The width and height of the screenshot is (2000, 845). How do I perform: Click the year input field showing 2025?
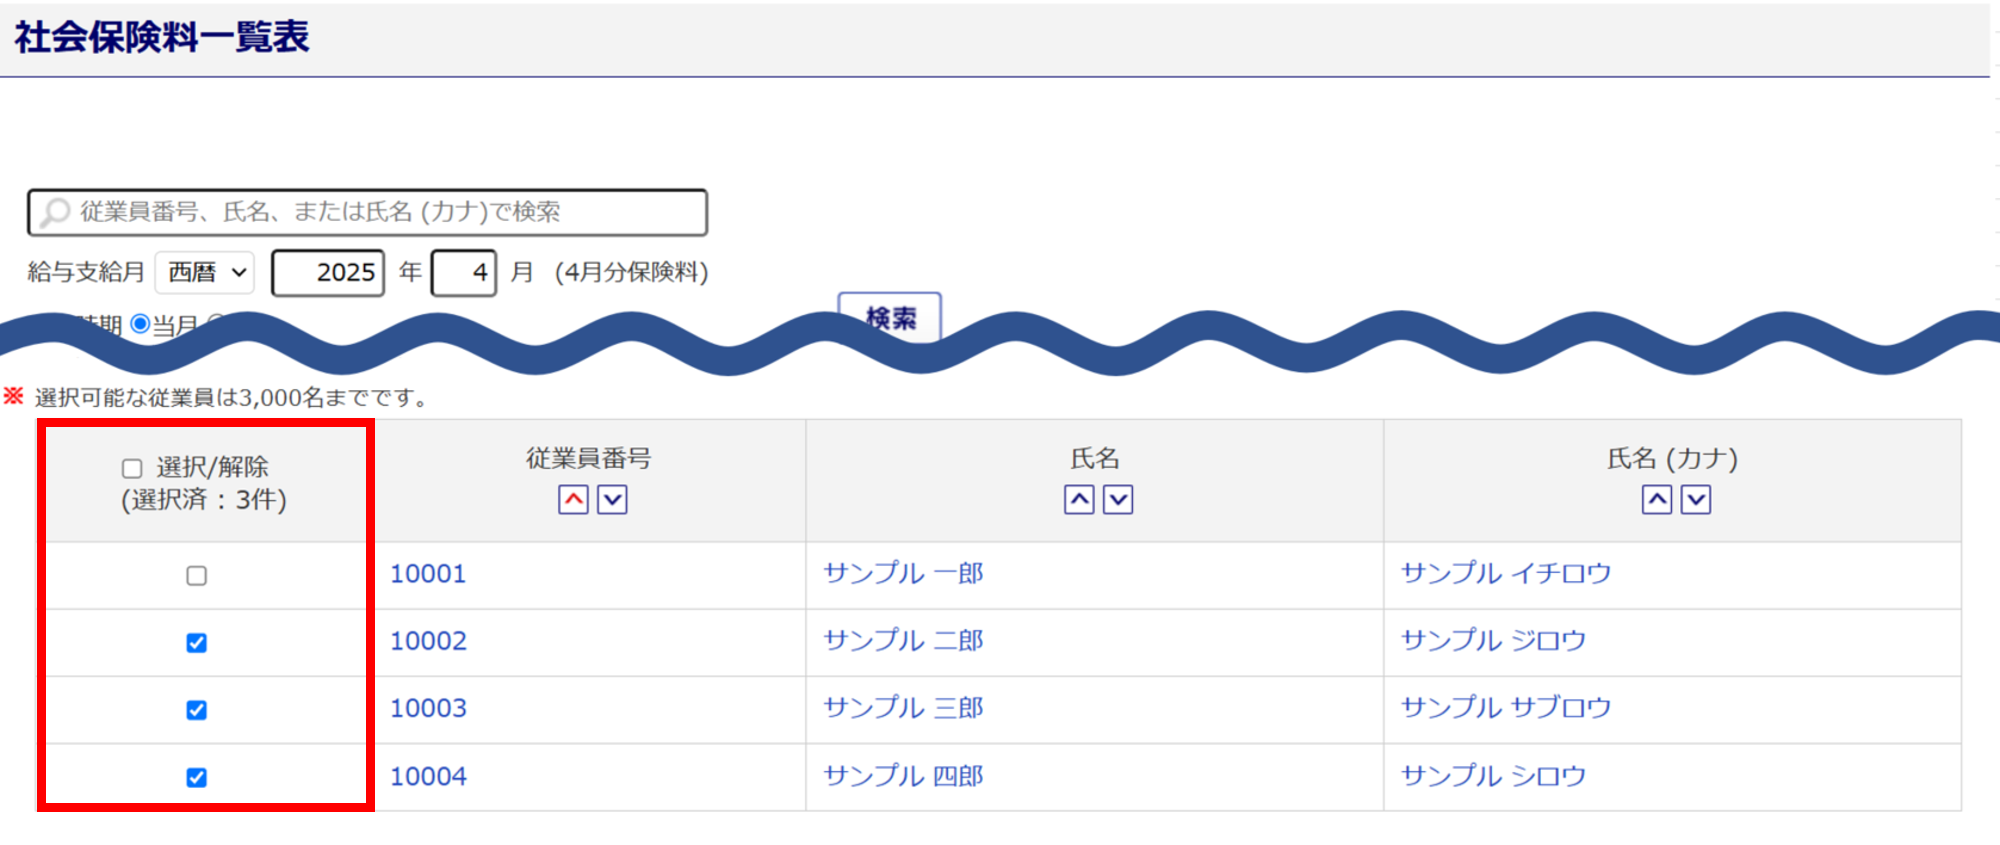click(328, 273)
